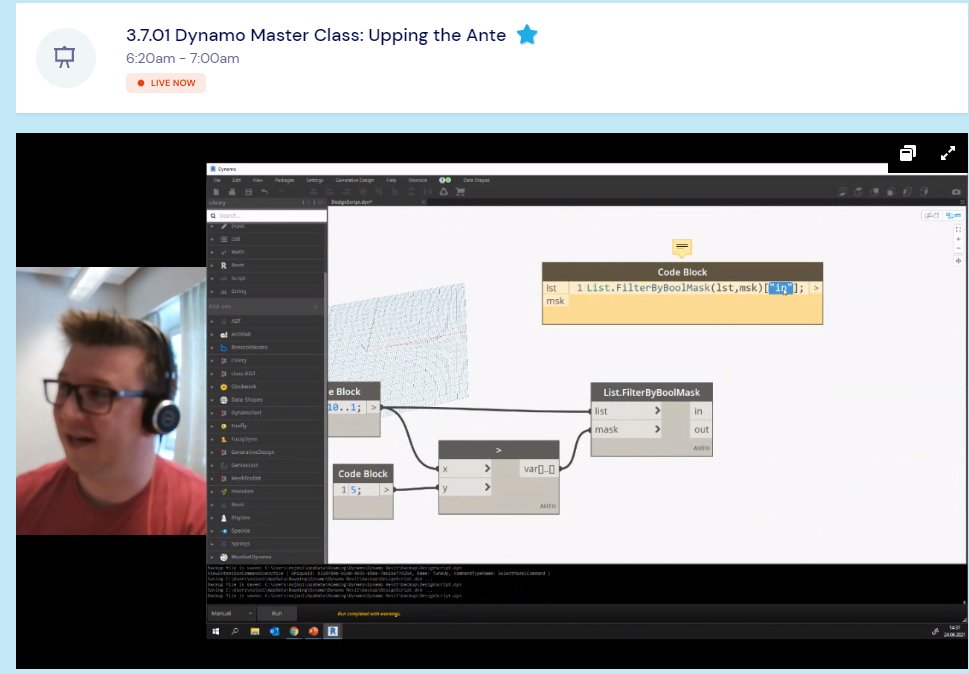Click the camera export image icon

pyautogui.click(x=956, y=192)
